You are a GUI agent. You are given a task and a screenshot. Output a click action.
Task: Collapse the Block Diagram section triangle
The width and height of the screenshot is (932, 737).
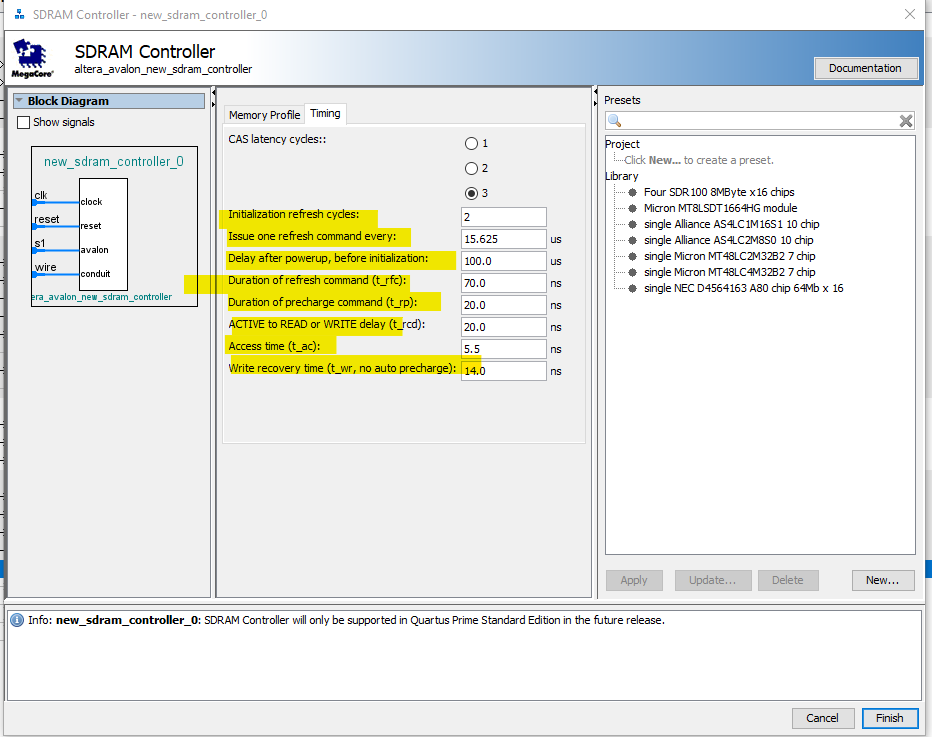[x=18, y=100]
